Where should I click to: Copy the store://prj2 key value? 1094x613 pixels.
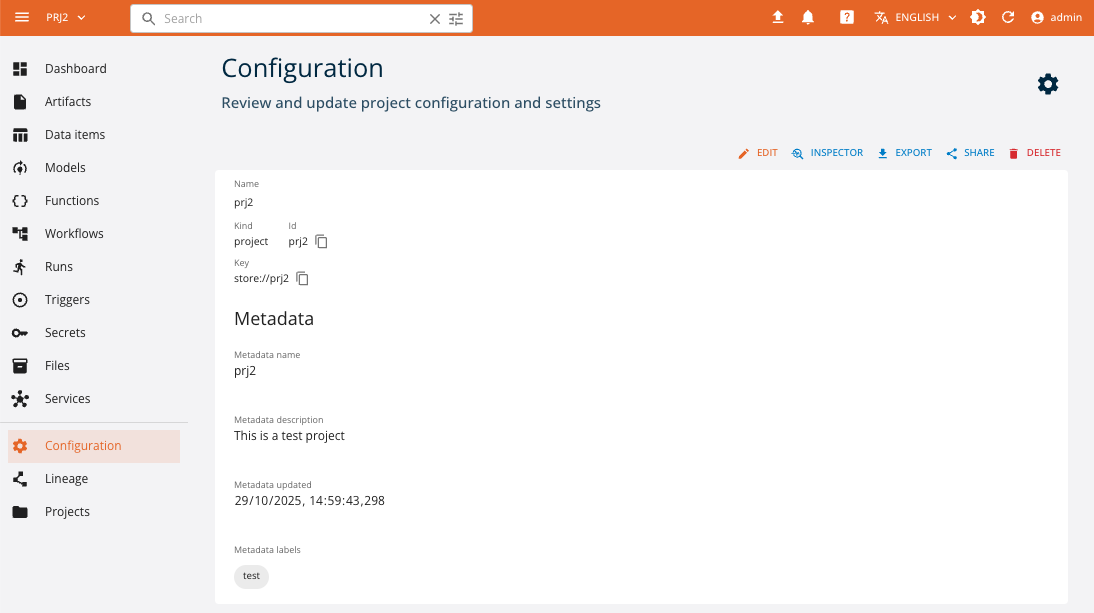[x=302, y=278]
